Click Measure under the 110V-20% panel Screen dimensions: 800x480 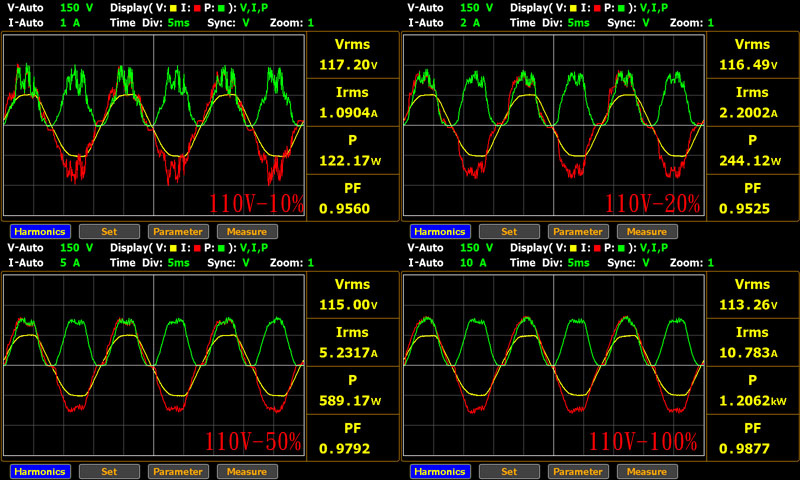647,232
